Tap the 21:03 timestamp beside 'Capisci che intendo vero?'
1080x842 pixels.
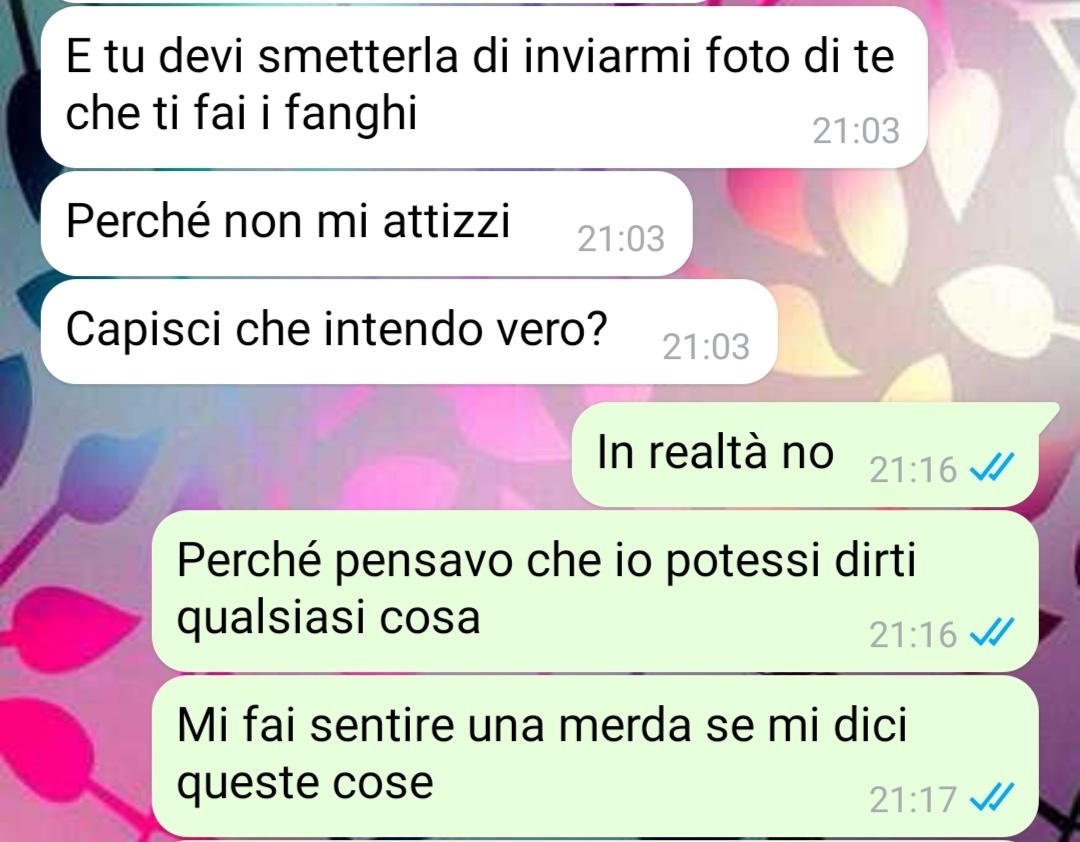click(706, 347)
